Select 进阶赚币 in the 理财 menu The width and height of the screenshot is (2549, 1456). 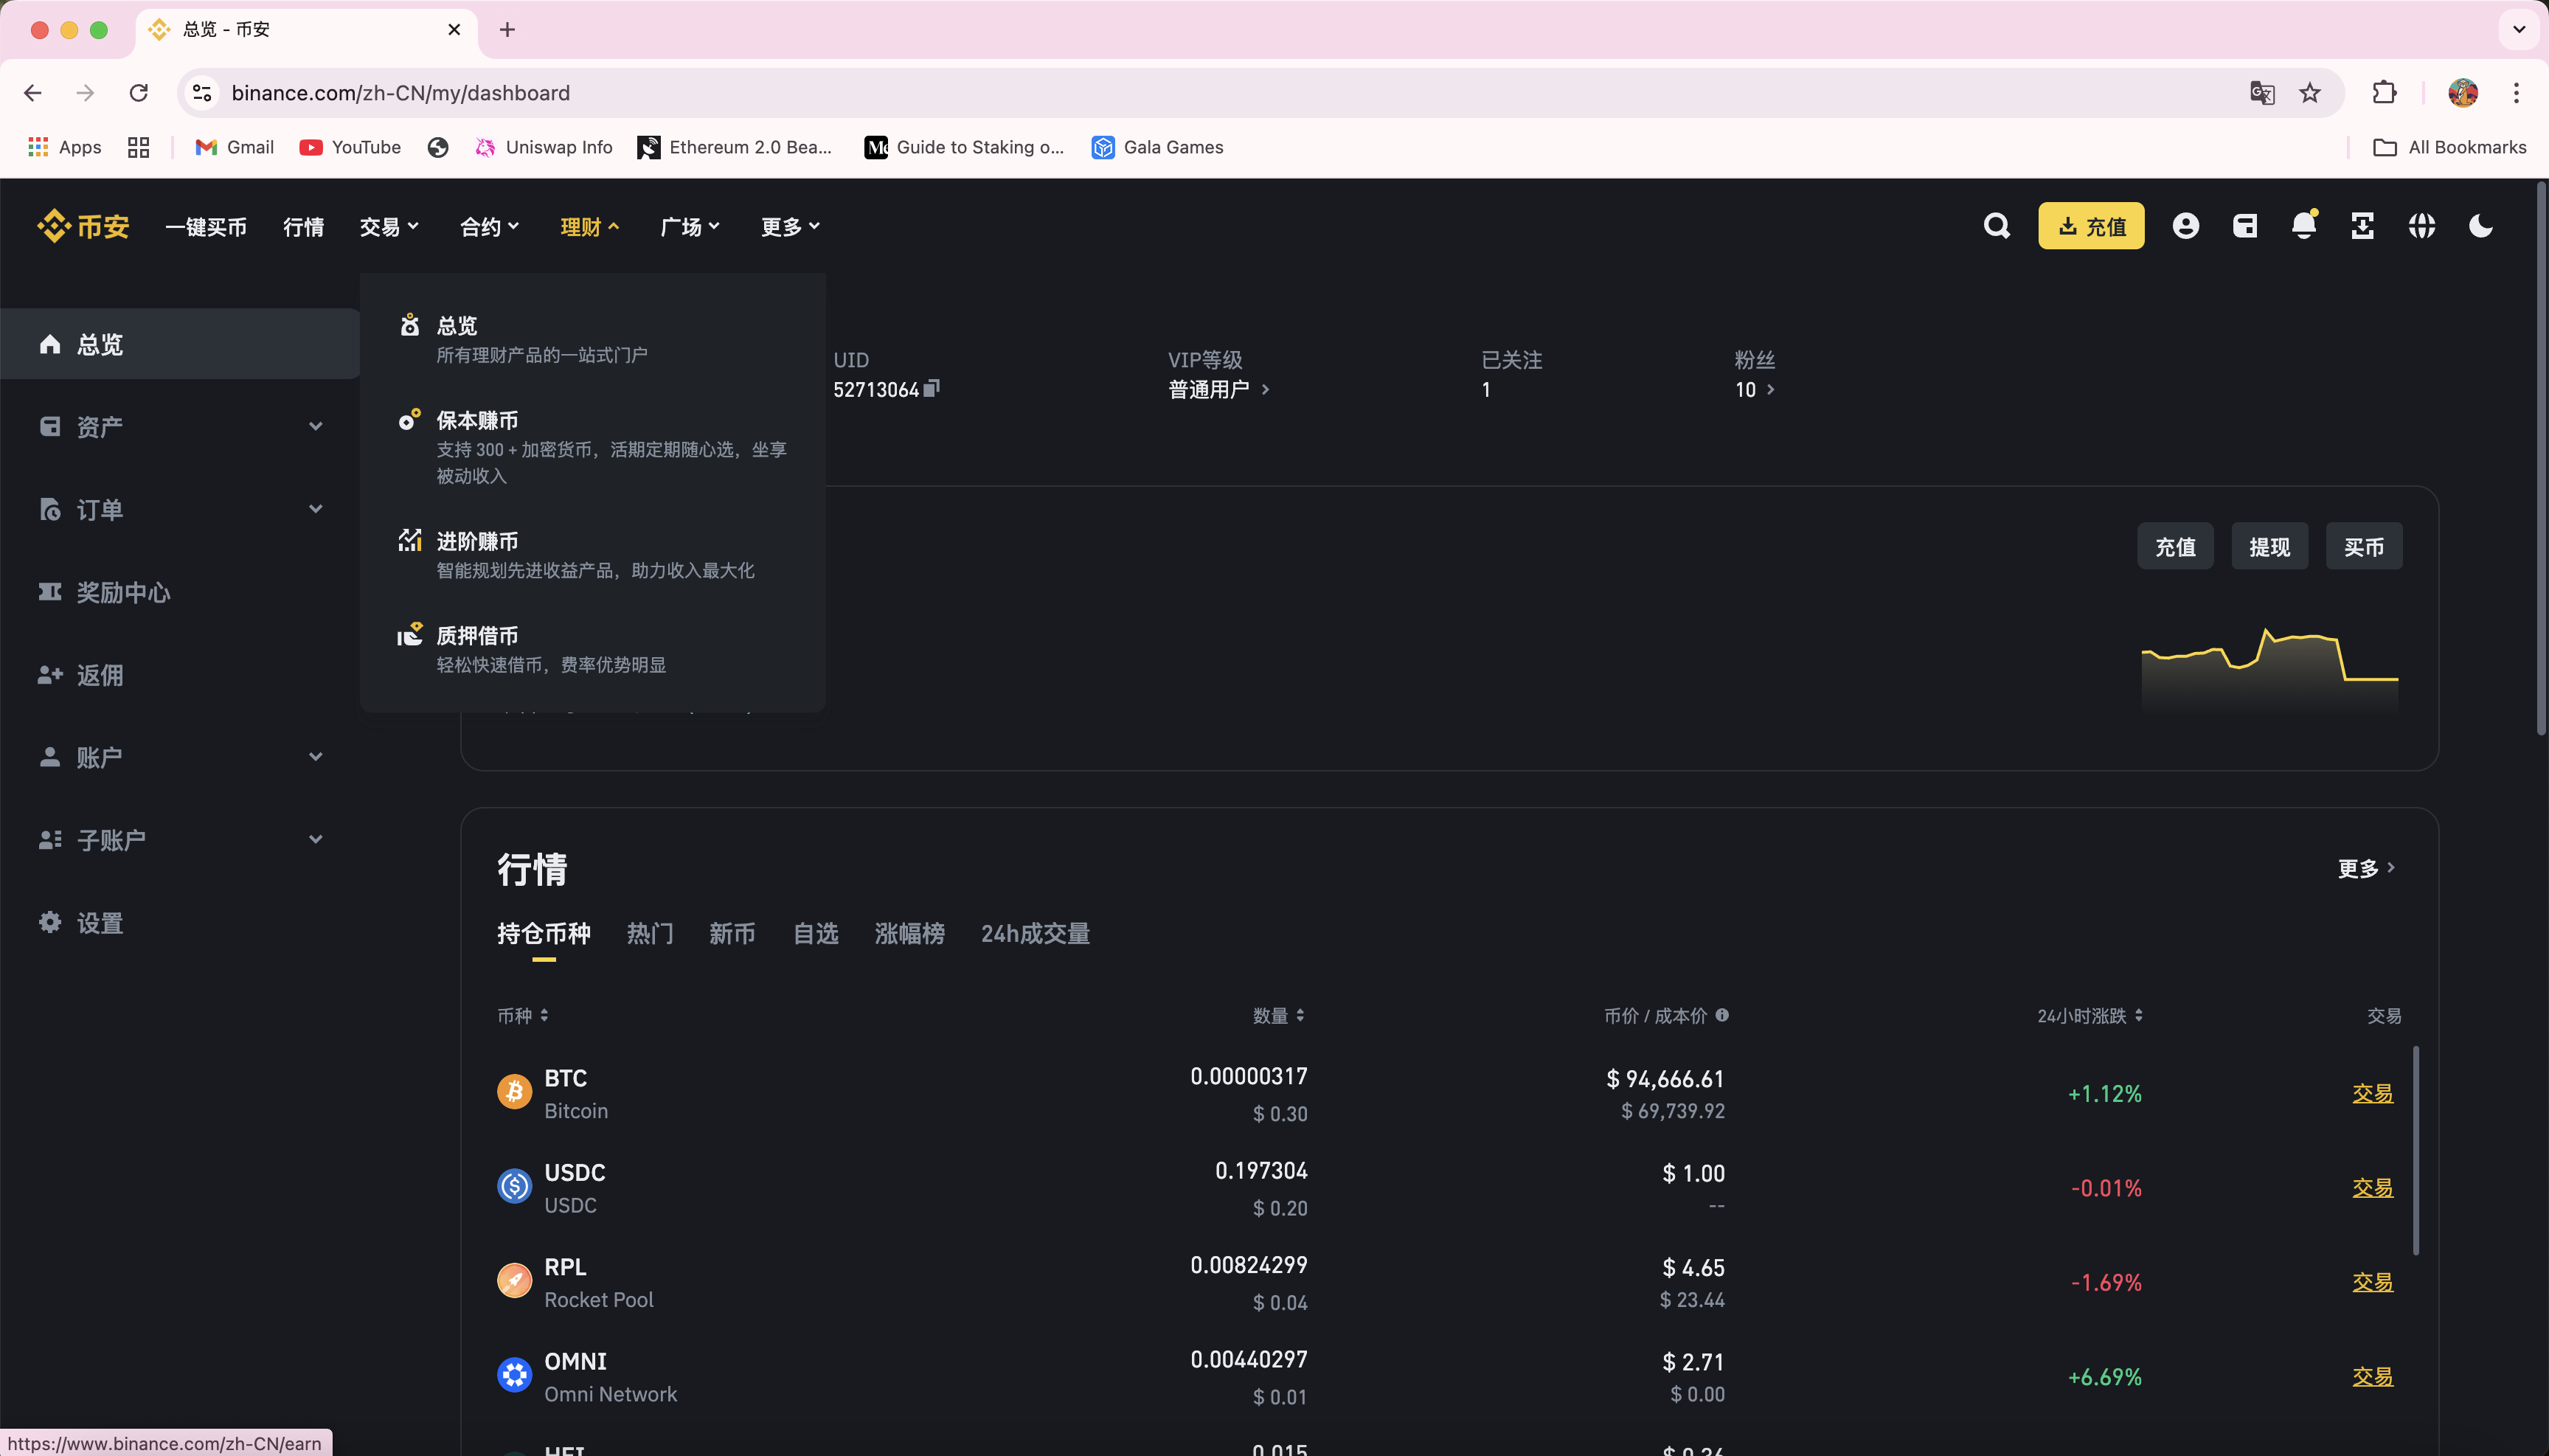click(x=592, y=555)
